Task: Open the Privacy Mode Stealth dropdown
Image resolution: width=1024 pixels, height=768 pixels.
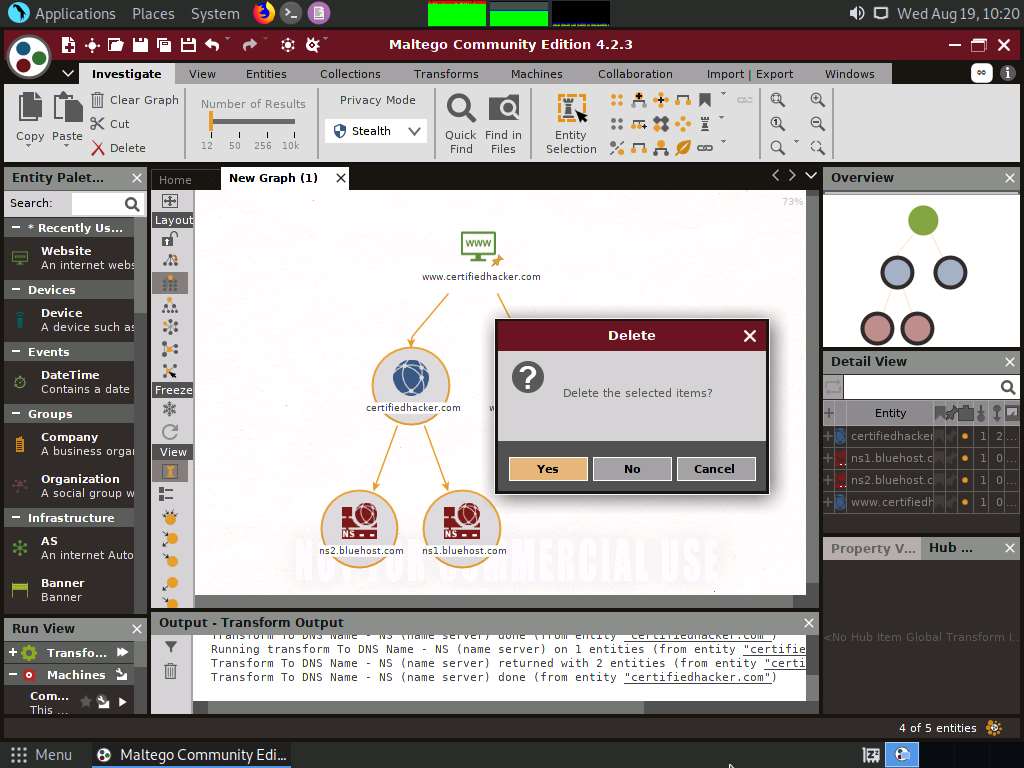Action: click(x=376, y=131)
